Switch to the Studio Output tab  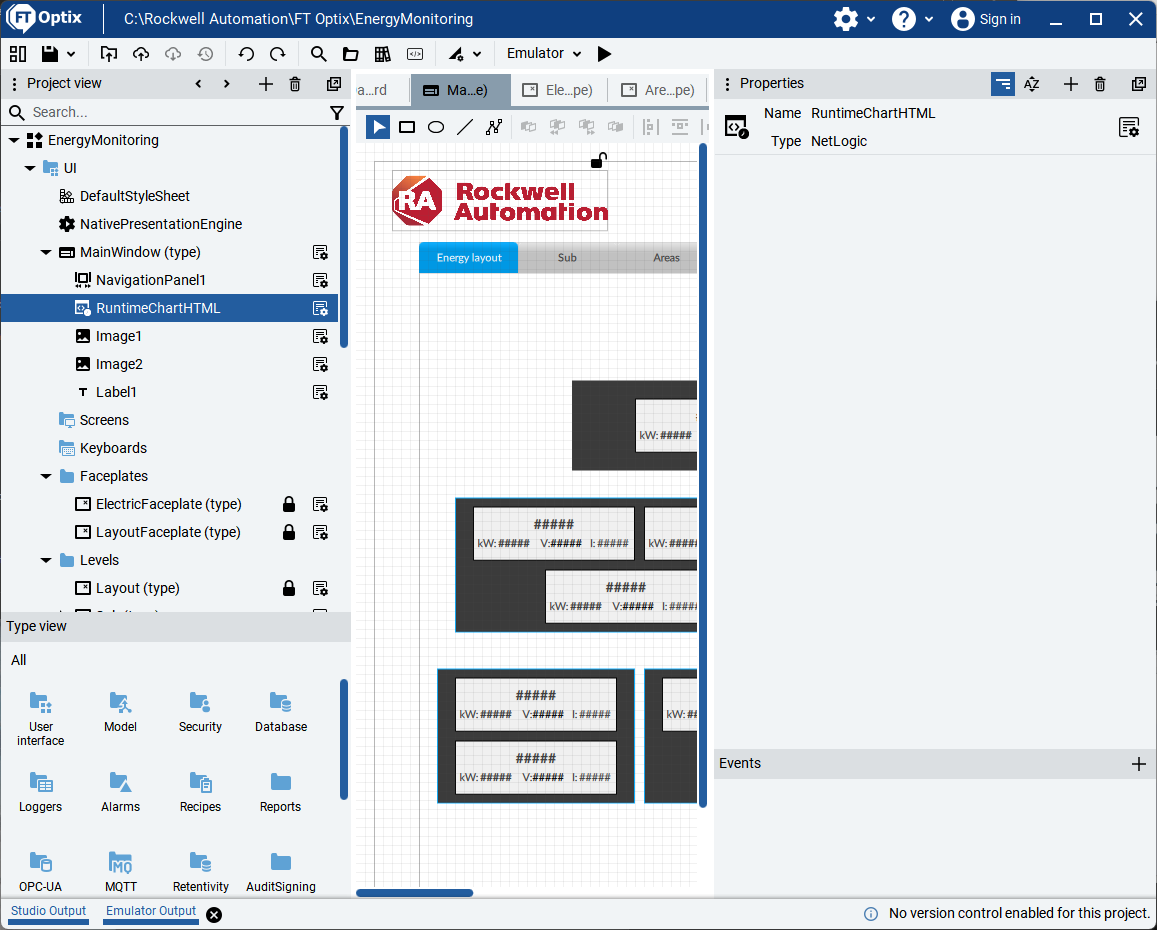[x=49, y=911]
